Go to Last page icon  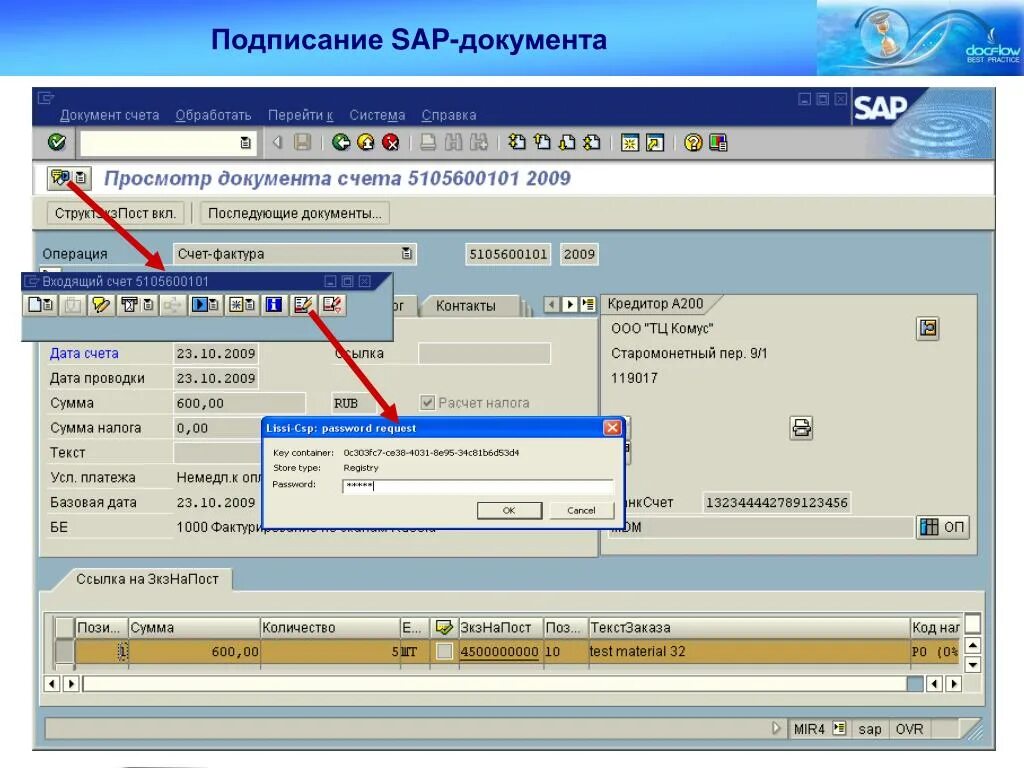[x=592, y=142]
